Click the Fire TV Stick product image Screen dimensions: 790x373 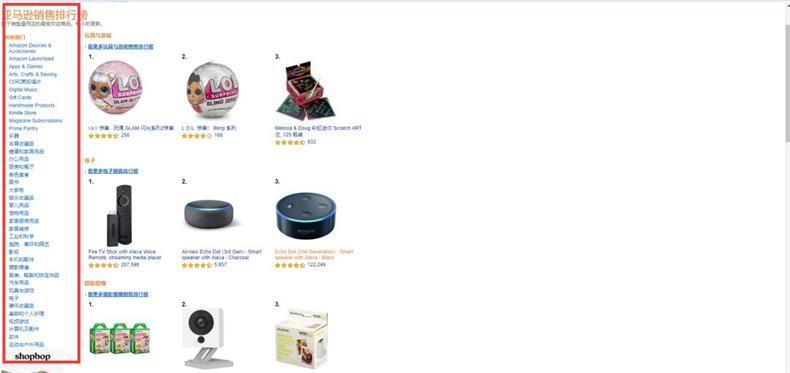point(120,215)
